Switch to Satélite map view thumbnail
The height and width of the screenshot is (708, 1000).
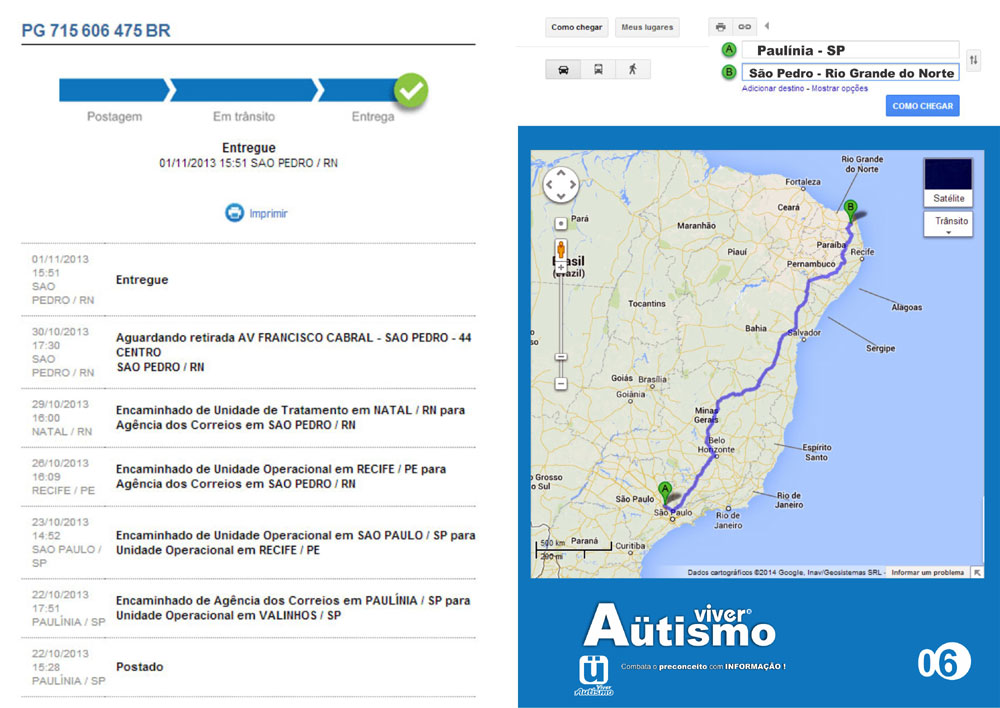pyautogui.click(x=949, y=181)
